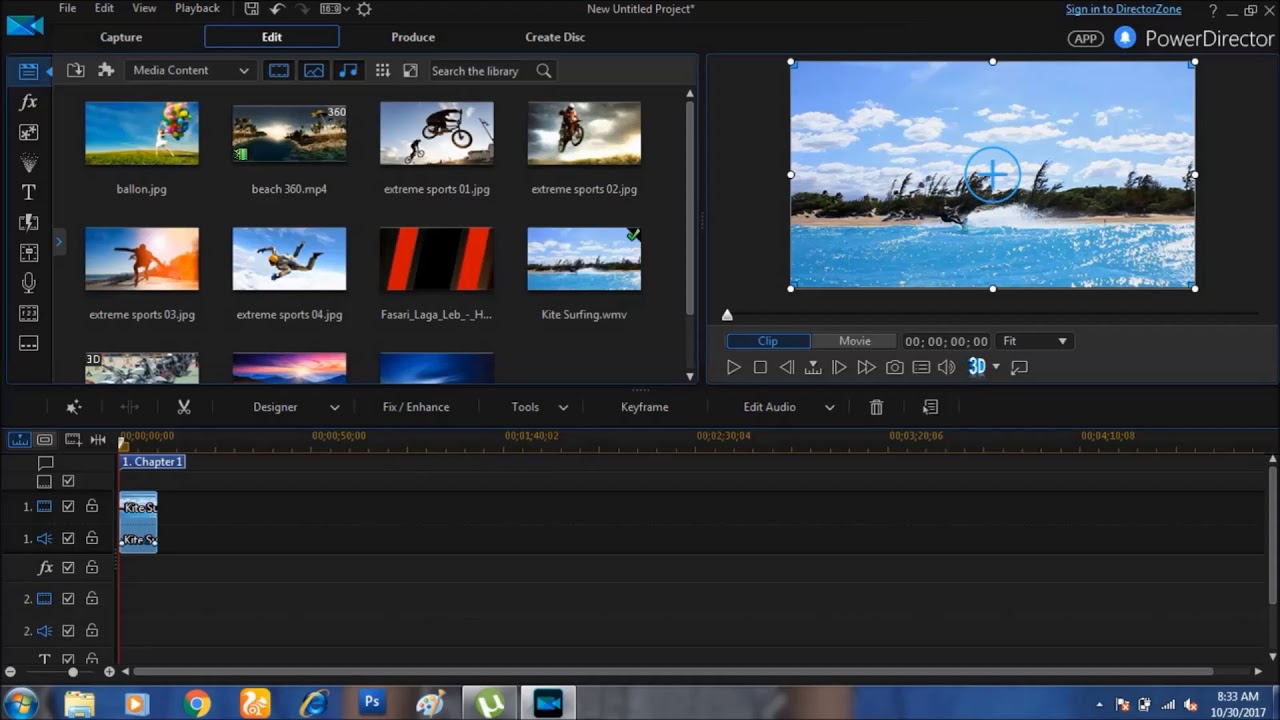The image size is (1280, 720).
Task: Open the Playback menu
Action: coord(197,8)
